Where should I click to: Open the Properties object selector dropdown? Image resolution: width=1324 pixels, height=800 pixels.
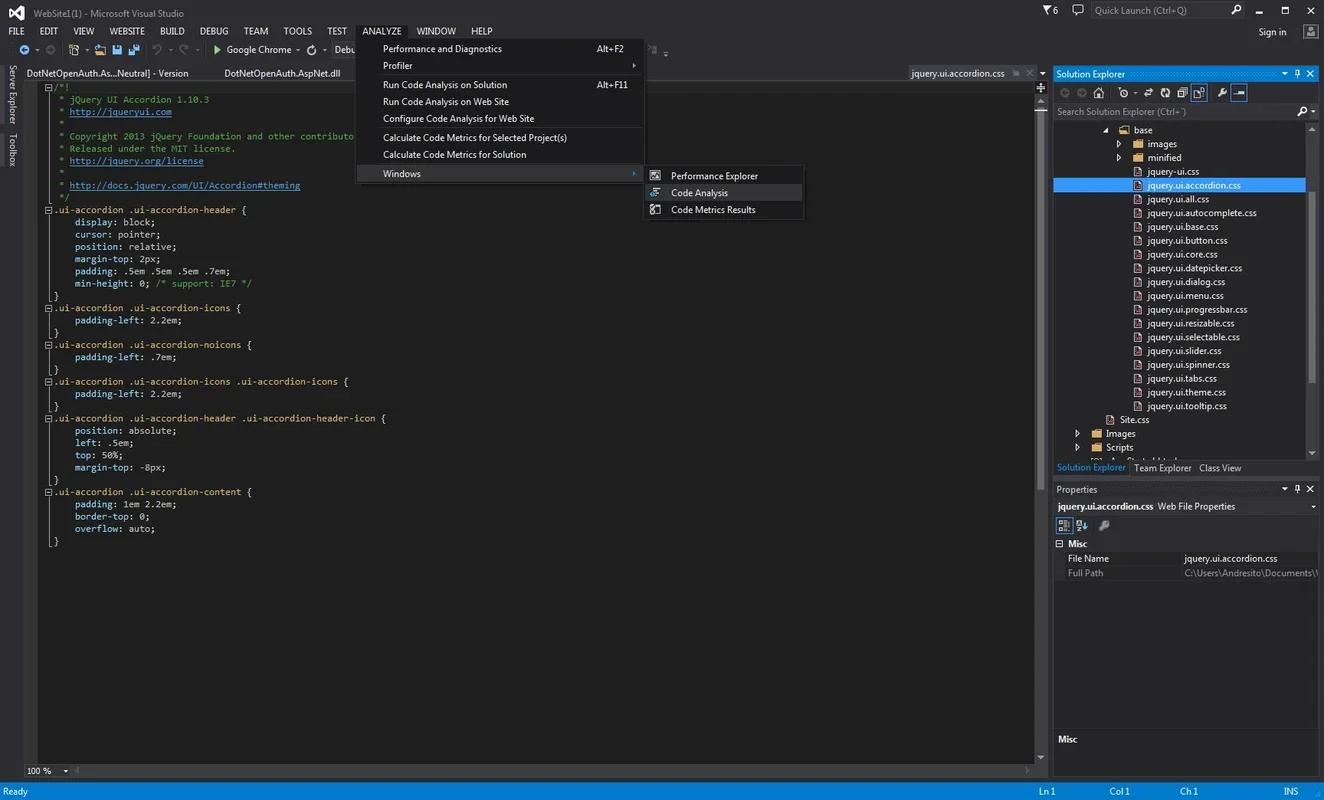point(1314,507)
